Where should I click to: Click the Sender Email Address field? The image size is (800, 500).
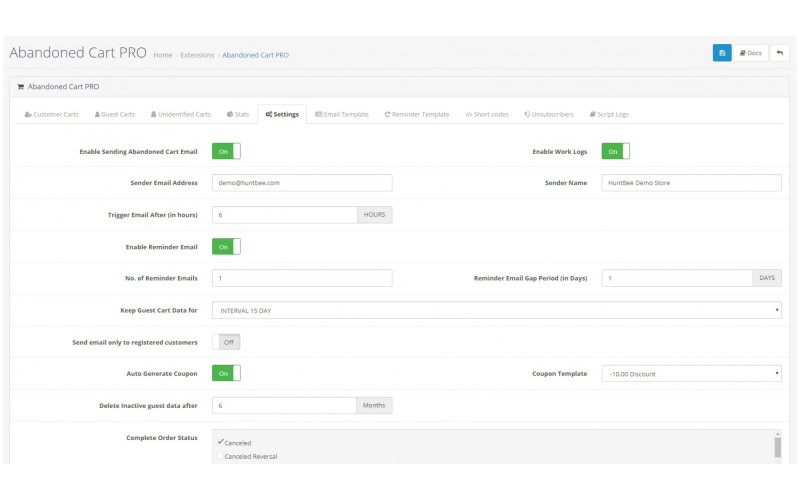point(302,183)
